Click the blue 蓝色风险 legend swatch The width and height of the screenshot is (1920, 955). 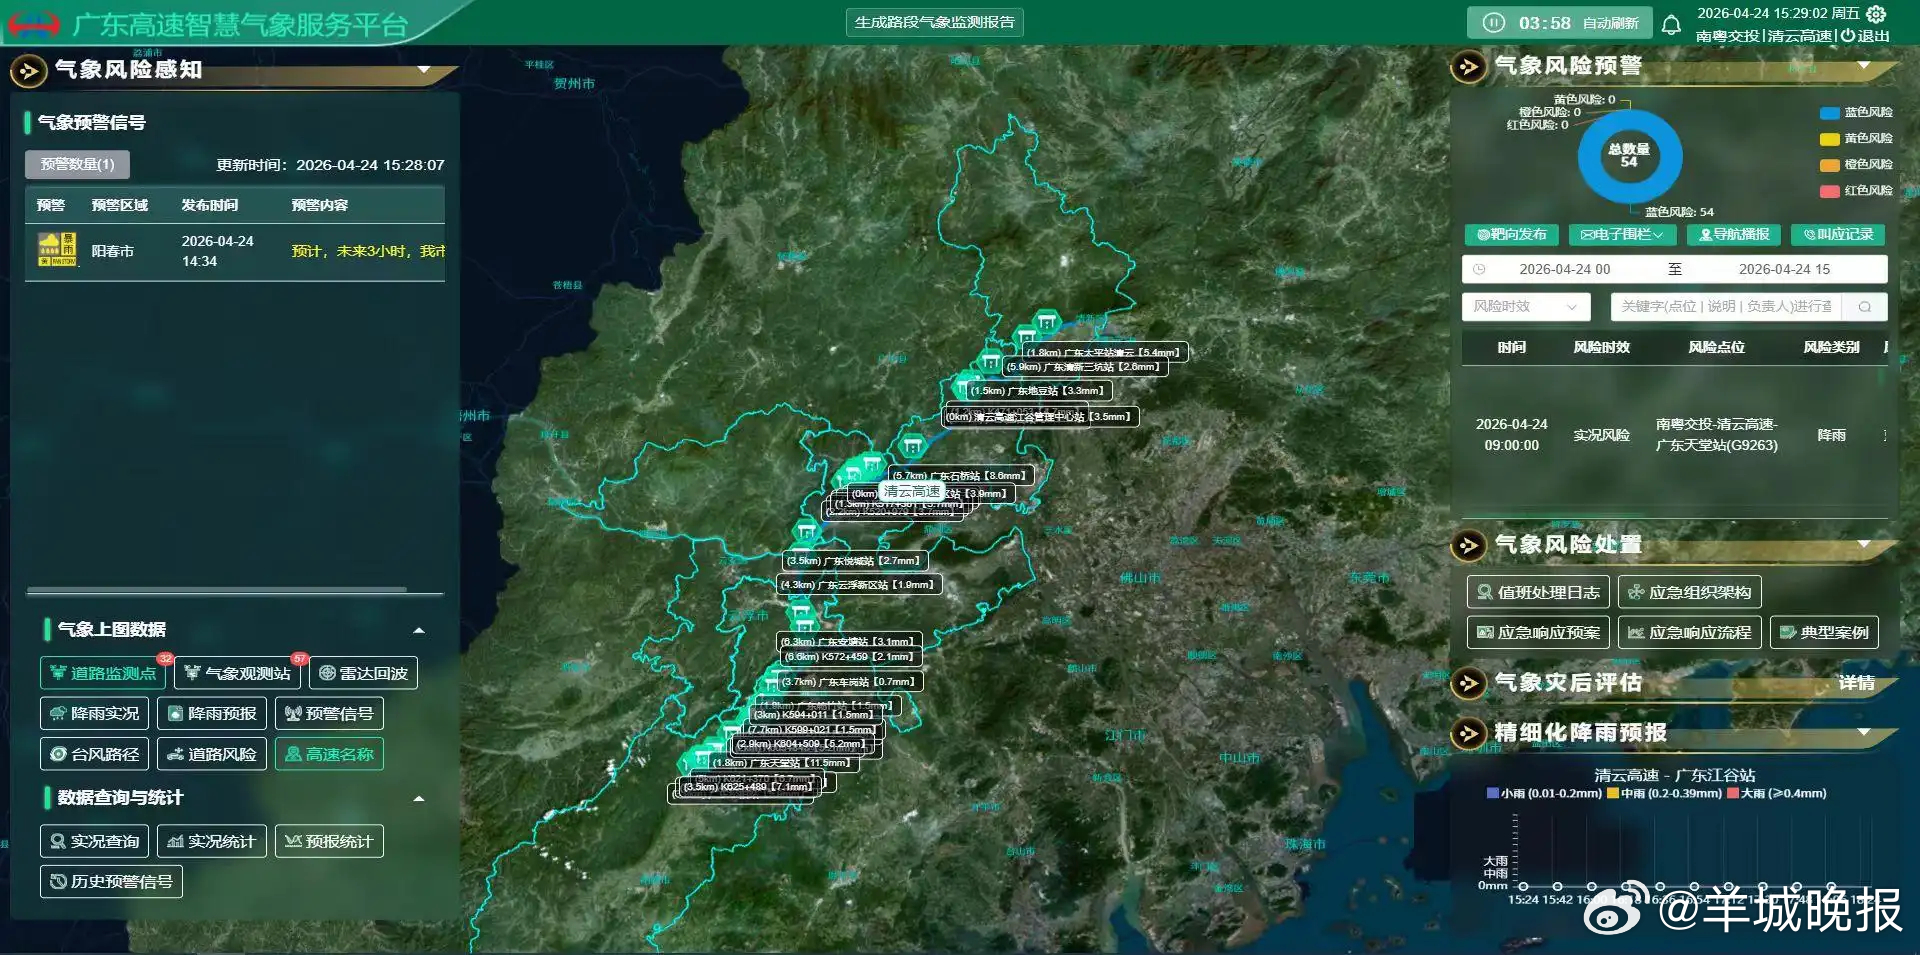tap(1829, 113)
